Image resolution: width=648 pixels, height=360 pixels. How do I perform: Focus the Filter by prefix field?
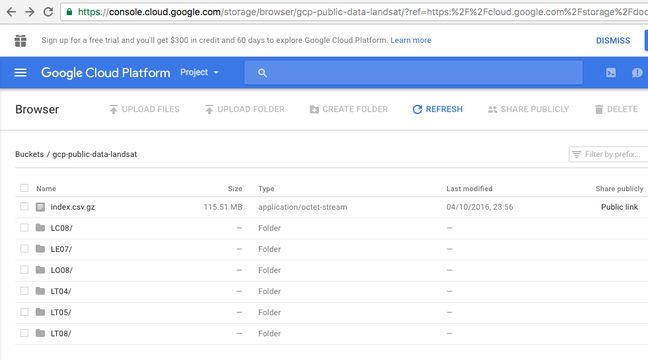pos(608,154)
